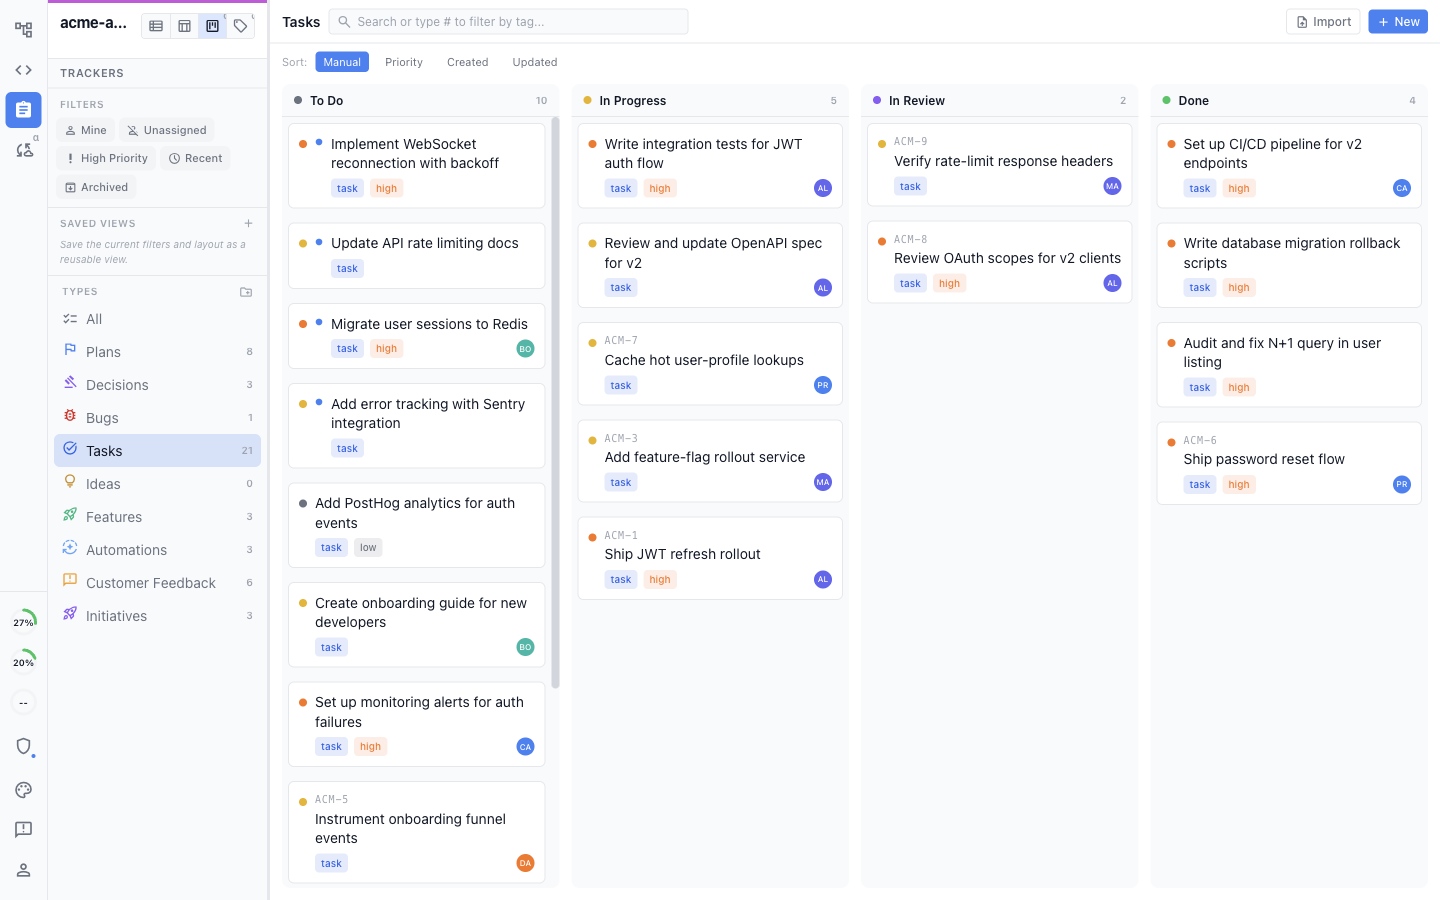Screen dimensions: 1440x900
Task: Open the Implement WebSocket reconnection card
Action: [x=416, y=166]
